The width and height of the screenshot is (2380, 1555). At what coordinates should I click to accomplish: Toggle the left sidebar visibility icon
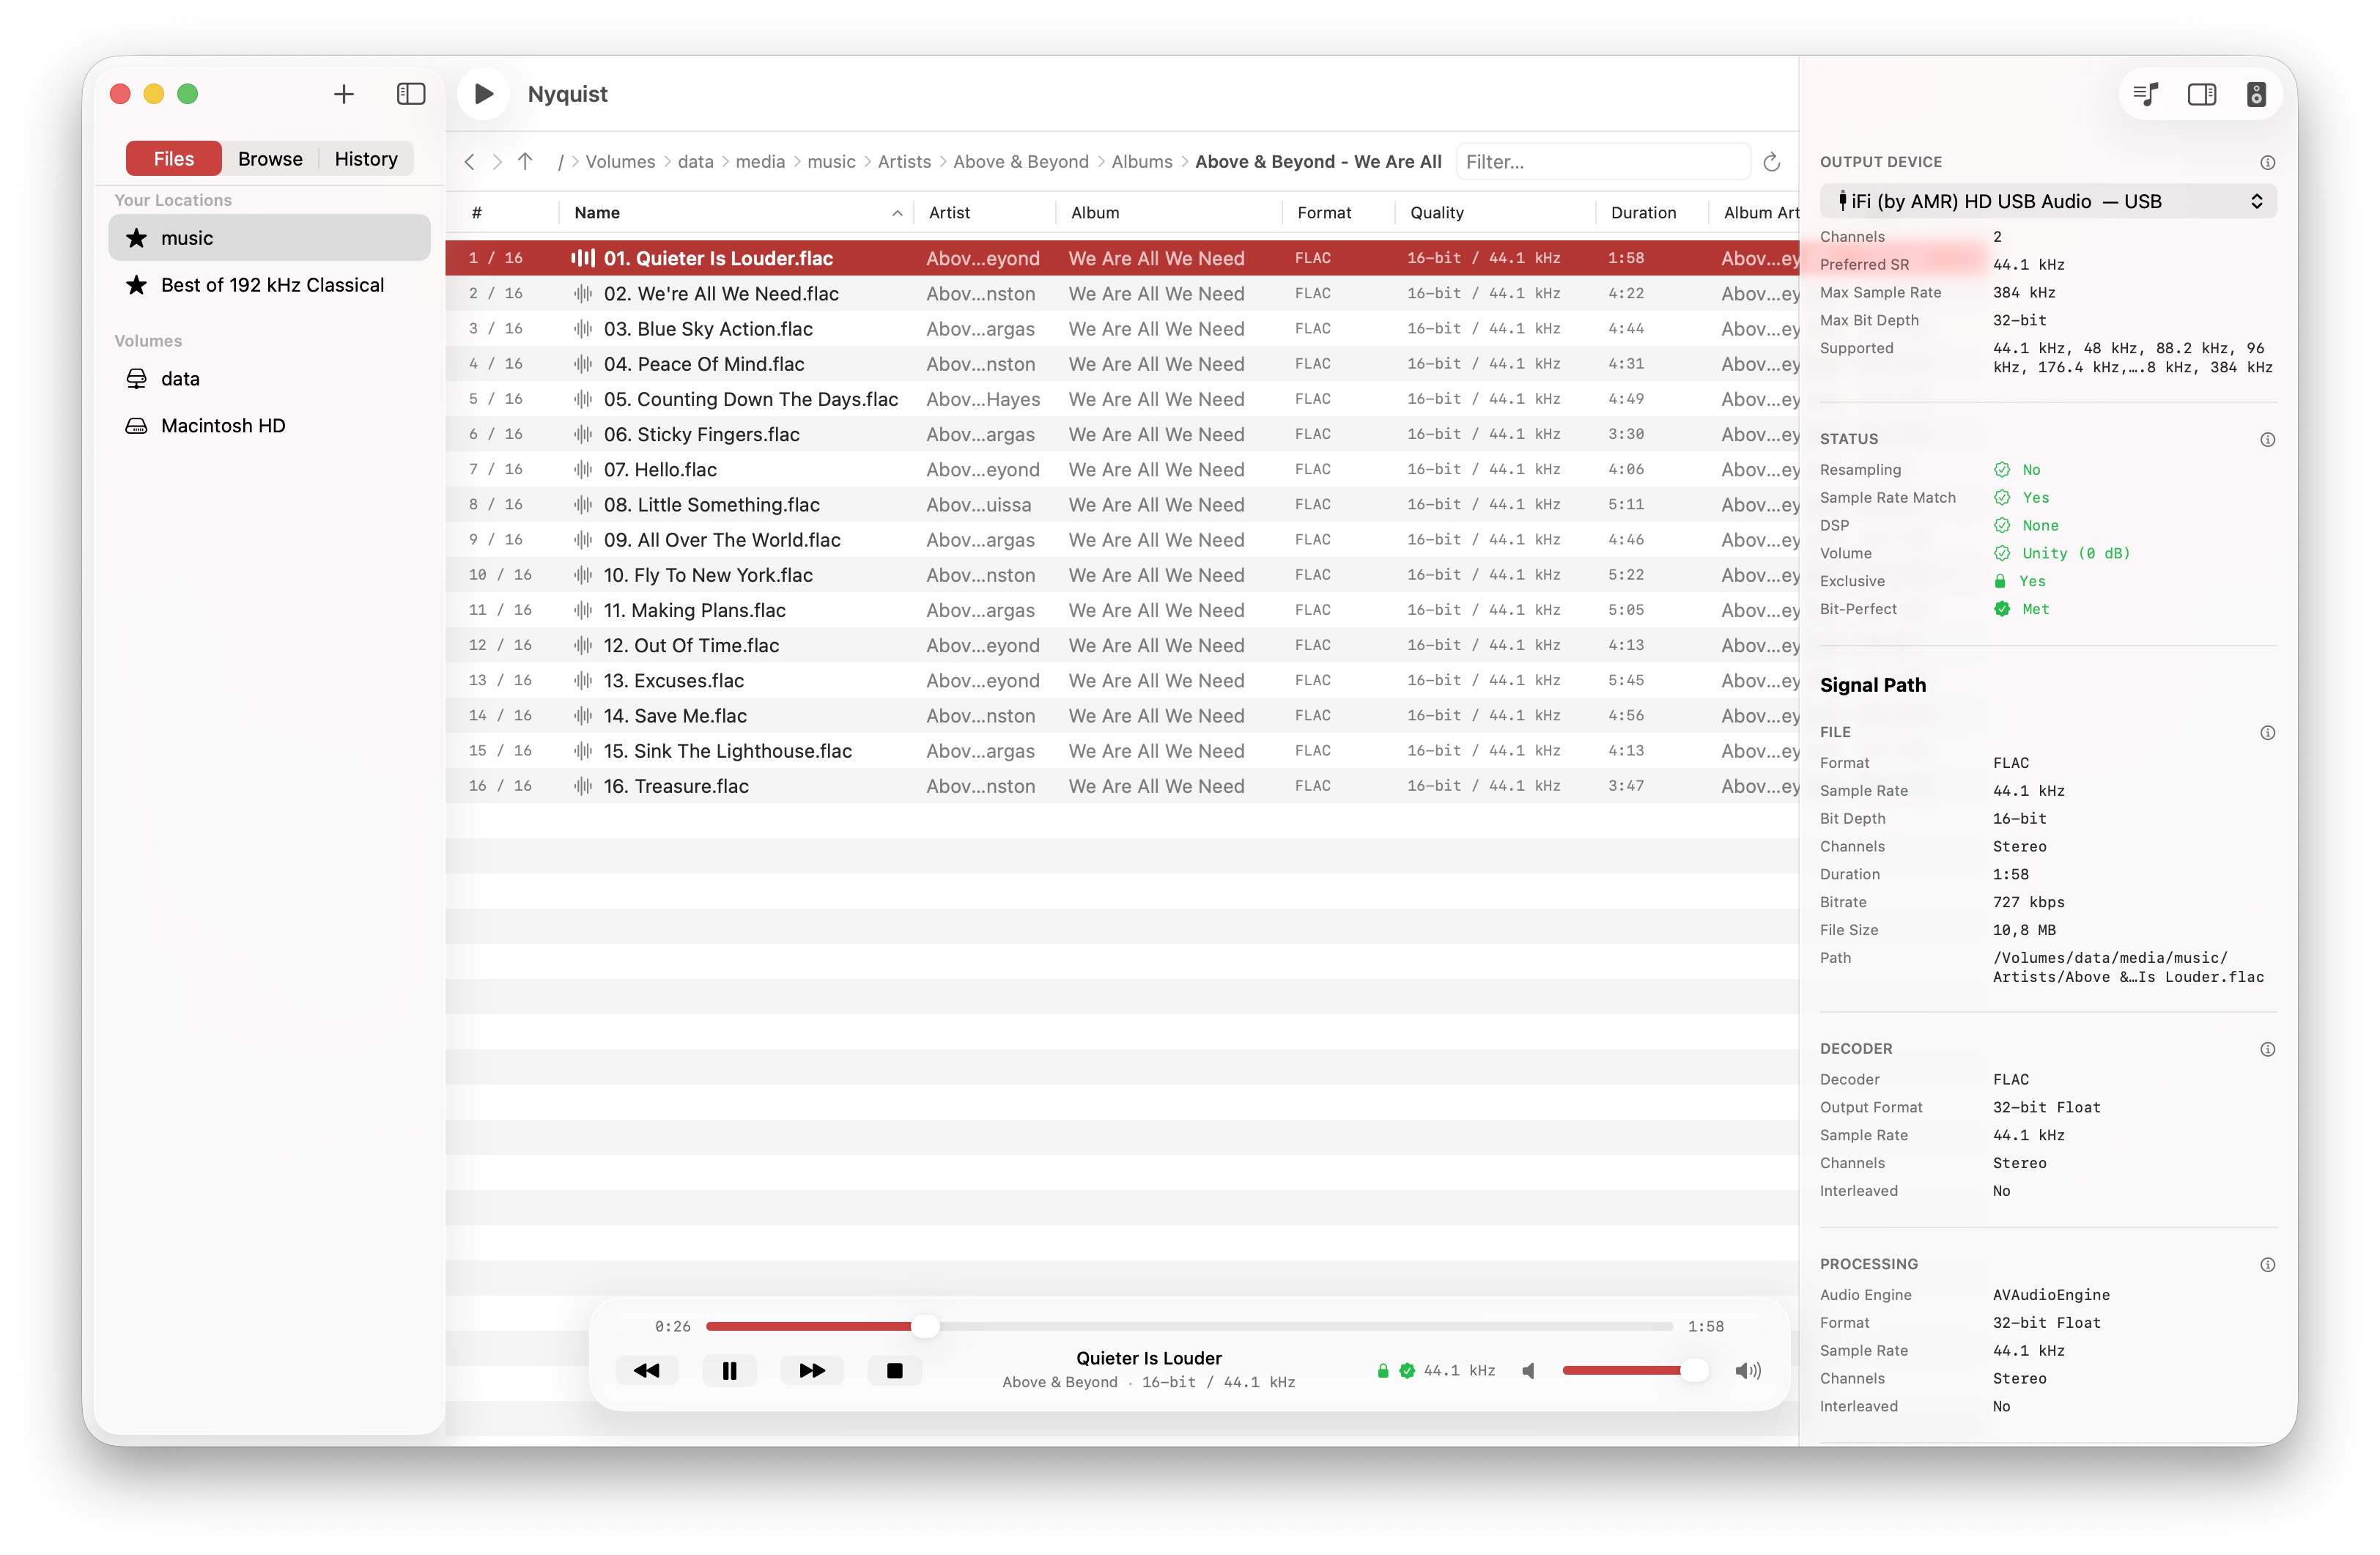coord(411,94)
